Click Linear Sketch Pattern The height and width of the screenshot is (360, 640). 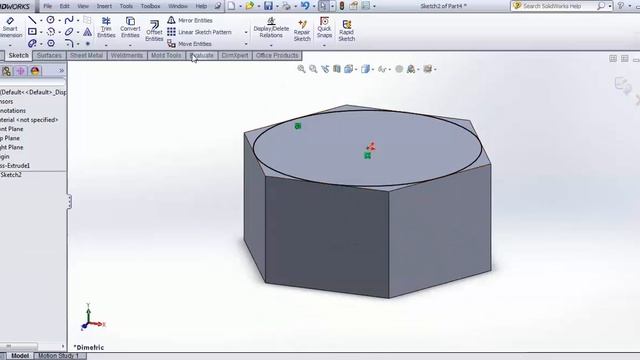click(200, 32)
